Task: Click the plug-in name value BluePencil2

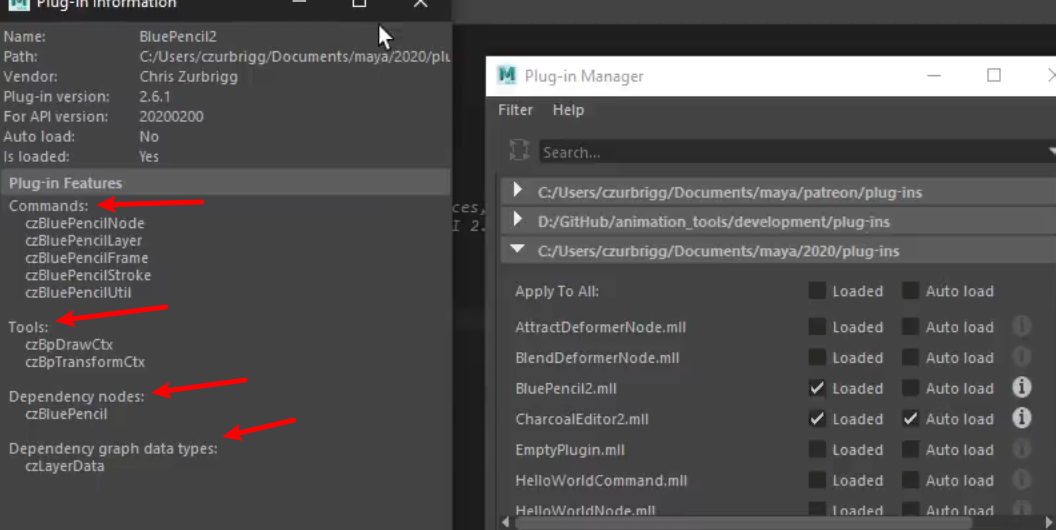Action: point(178,36)
